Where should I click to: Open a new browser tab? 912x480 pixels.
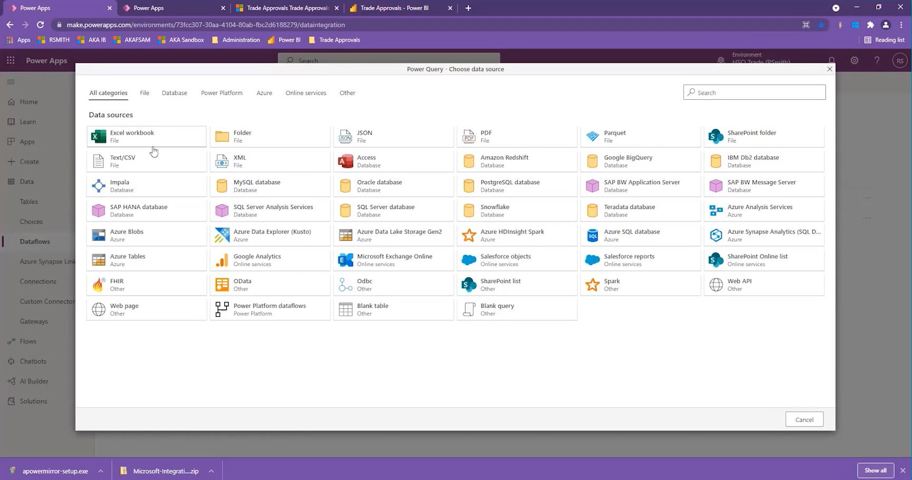(x=468, y=8)
